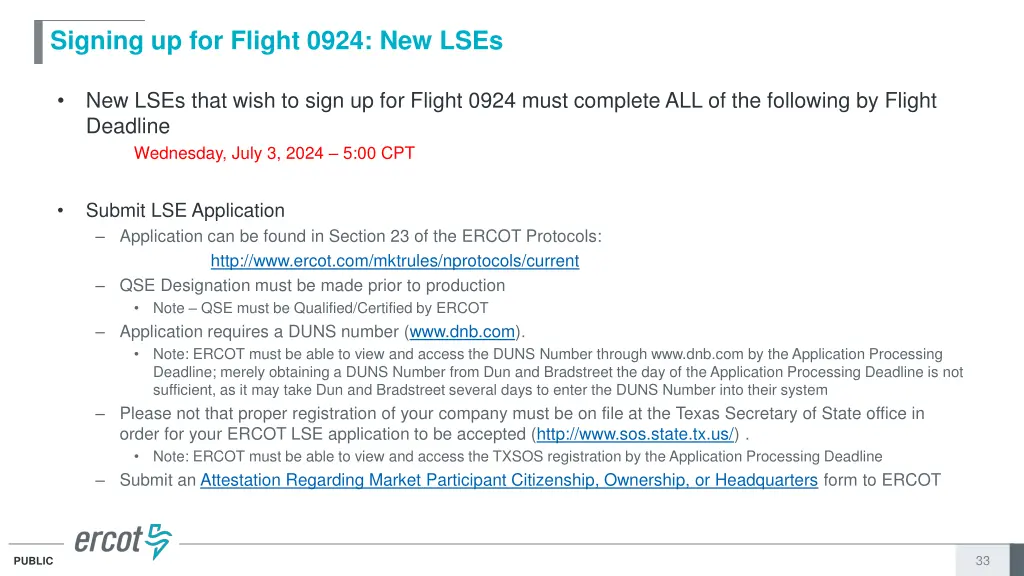Click the 'QSE Designation must be made' line

[x=312, y=285]
